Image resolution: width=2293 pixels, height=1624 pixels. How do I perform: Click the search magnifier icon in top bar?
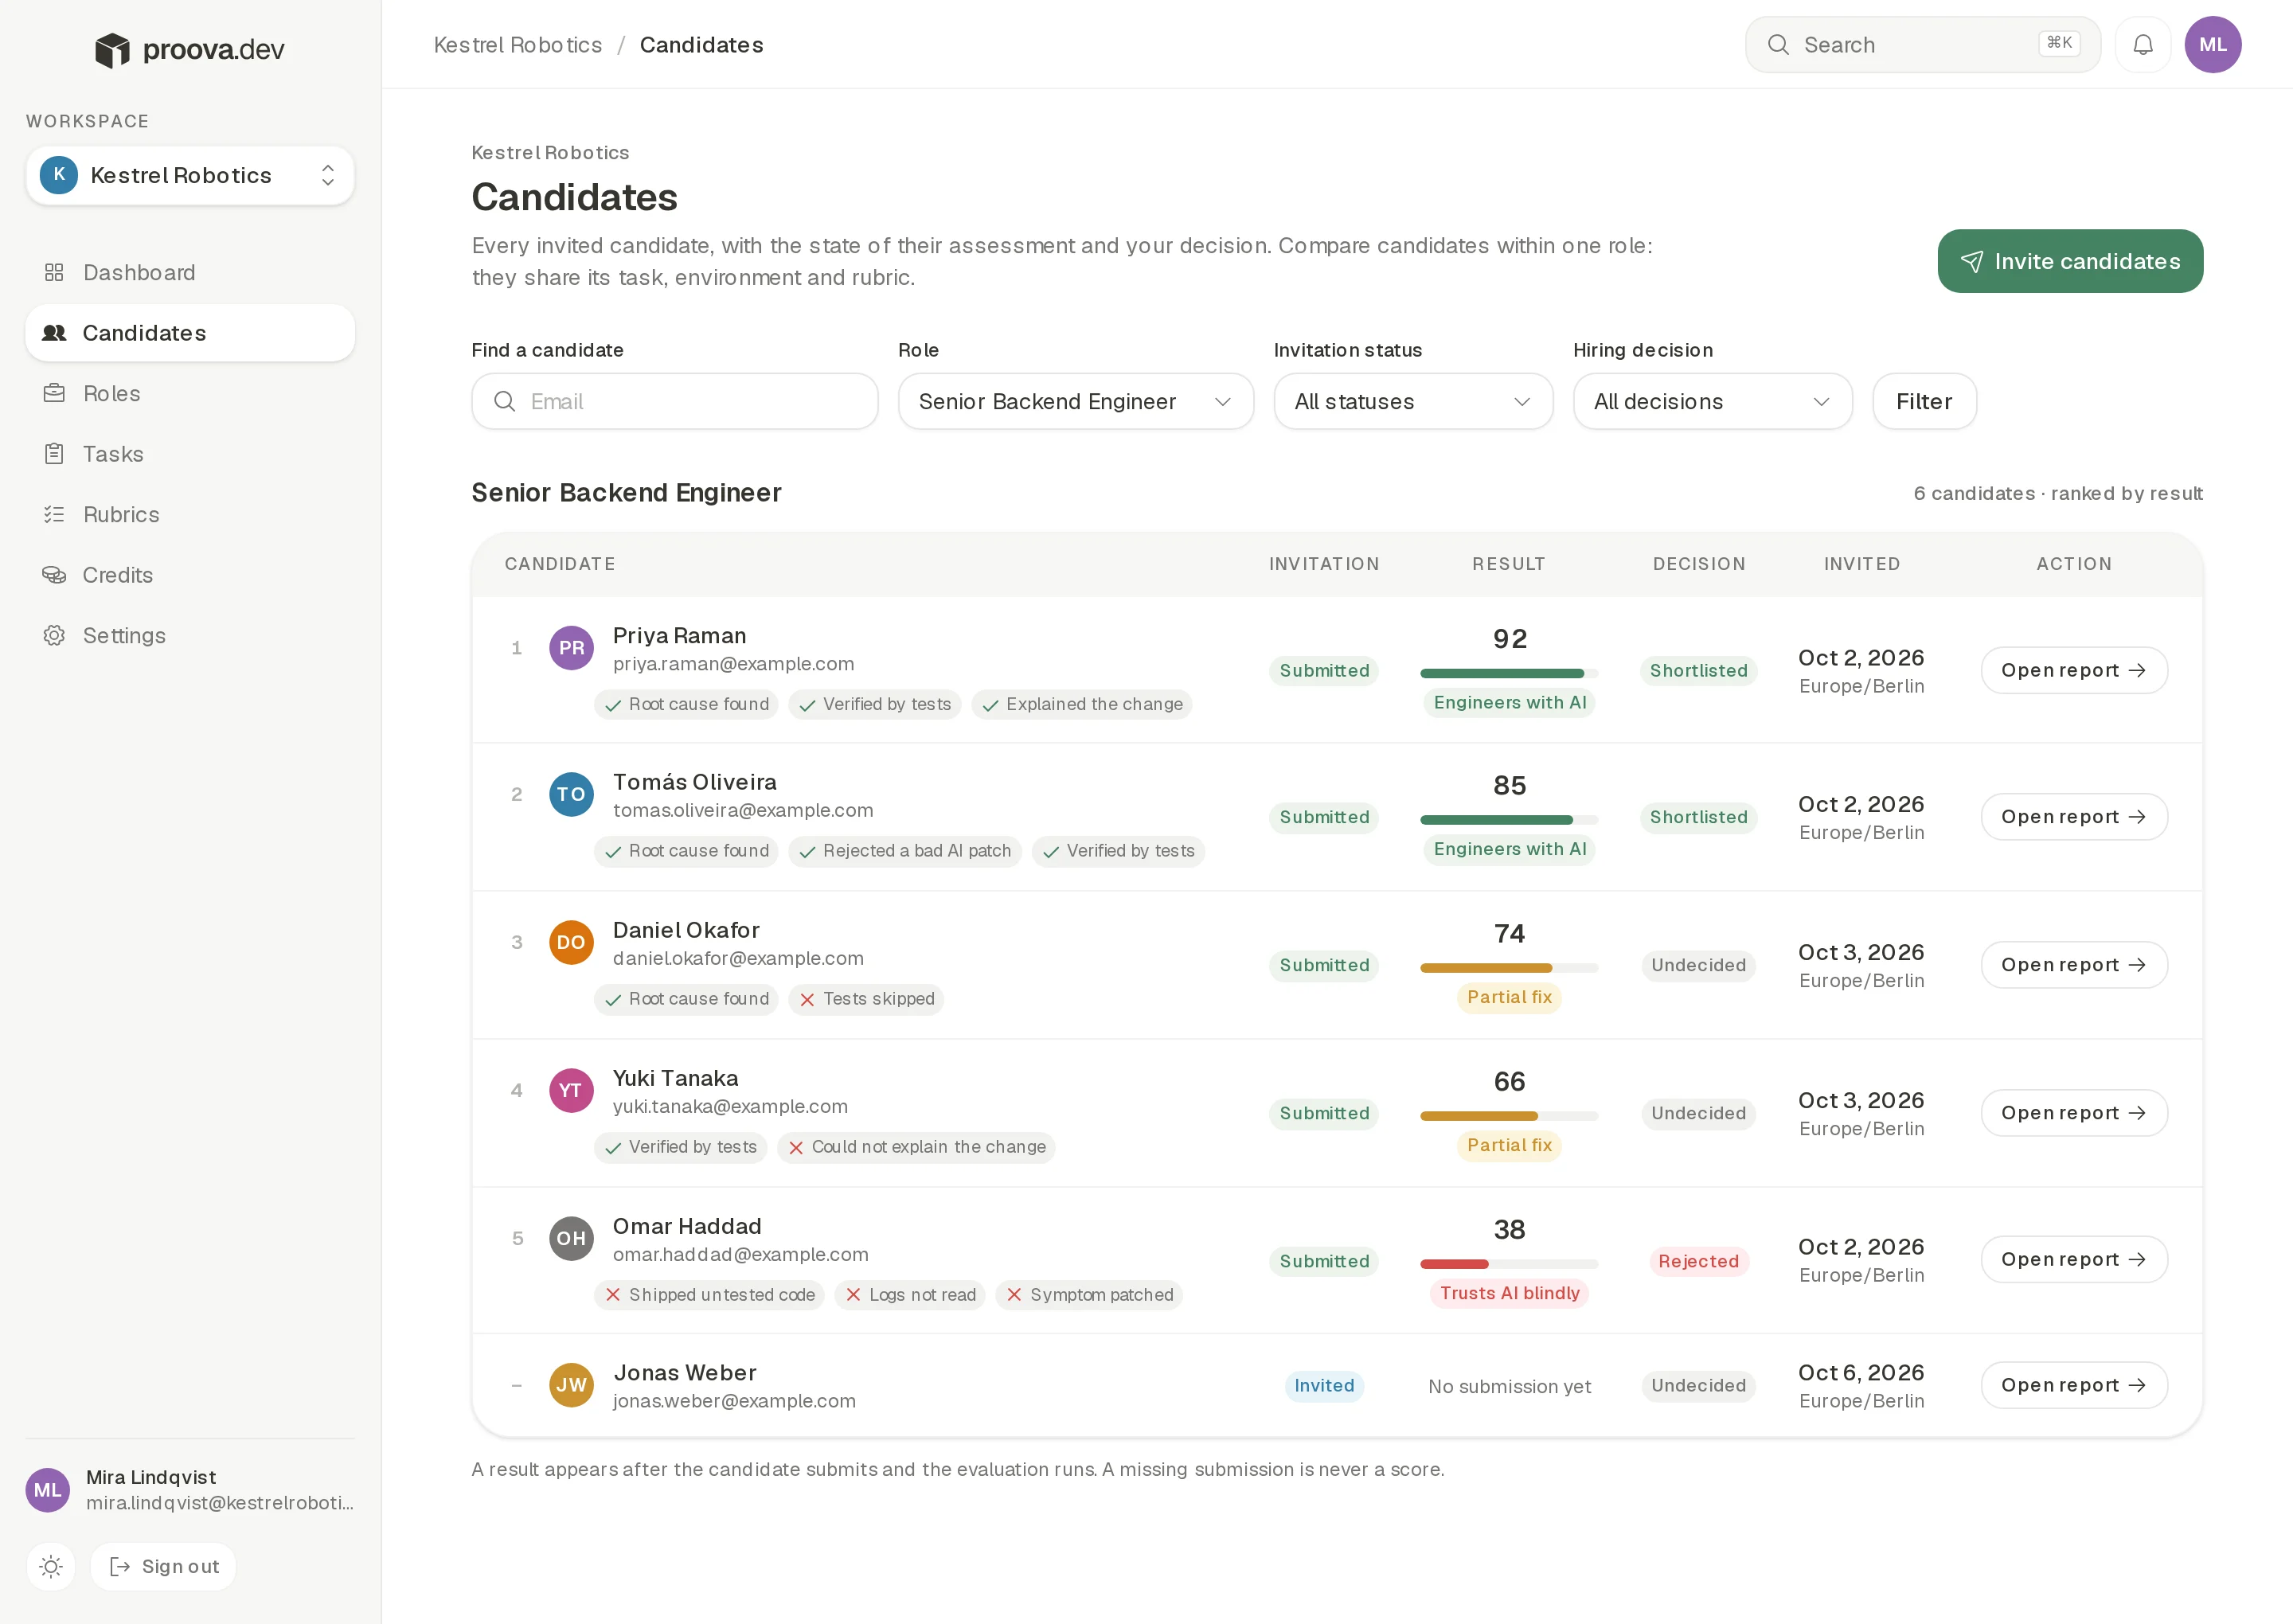1777,45
